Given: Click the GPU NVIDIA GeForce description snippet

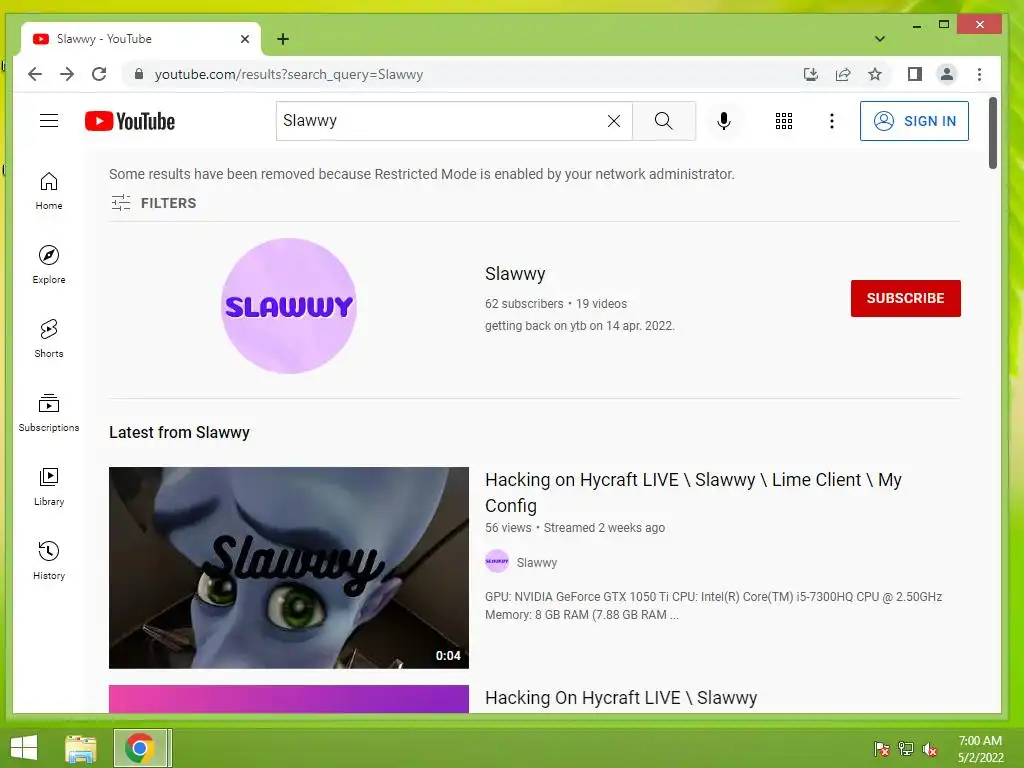Looking at the screenshot, I should click(x=713, y=605).
